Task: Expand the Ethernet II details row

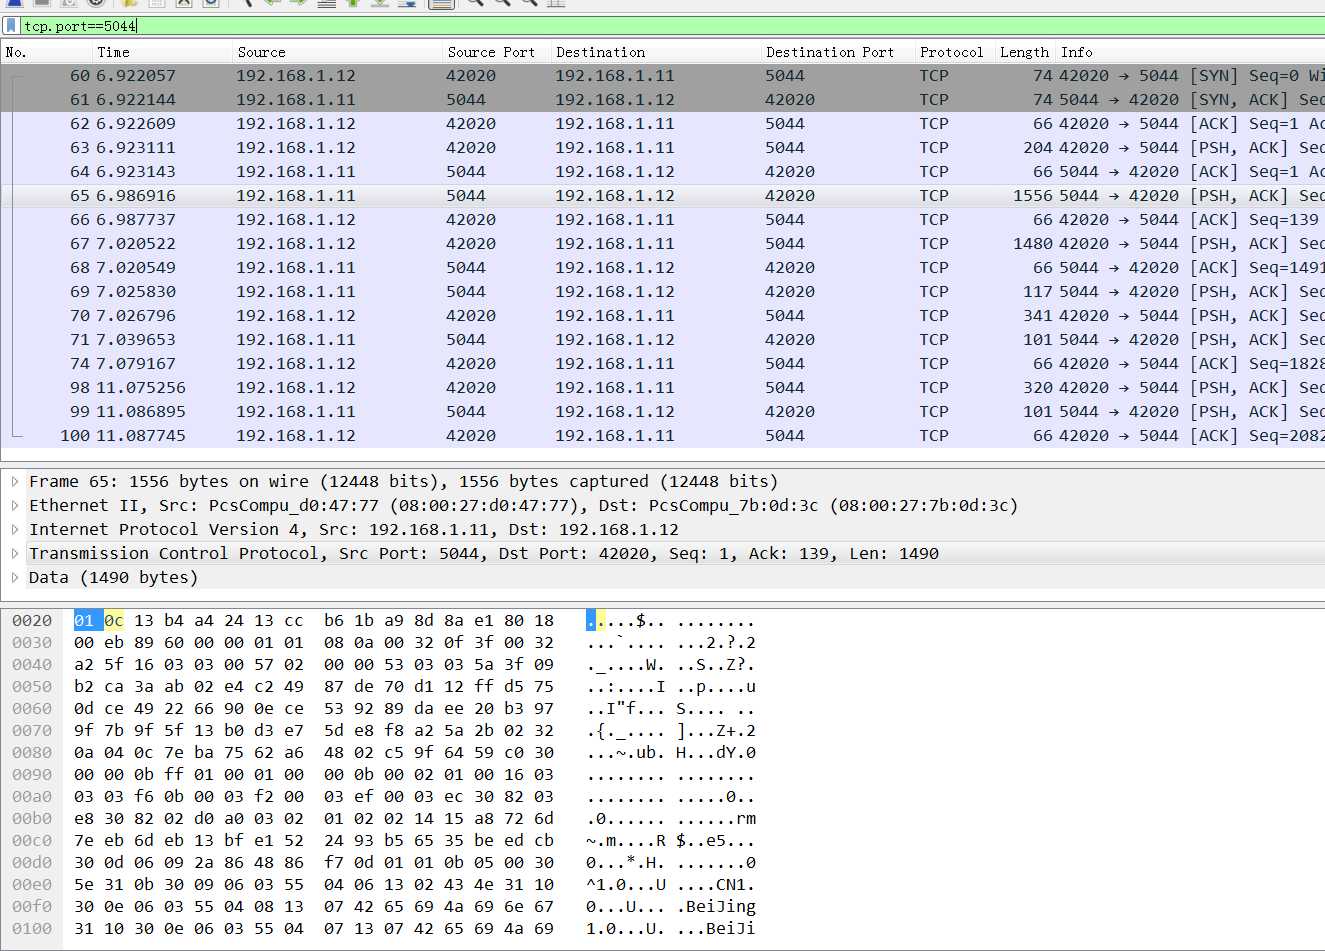Action: coord(15,505)
